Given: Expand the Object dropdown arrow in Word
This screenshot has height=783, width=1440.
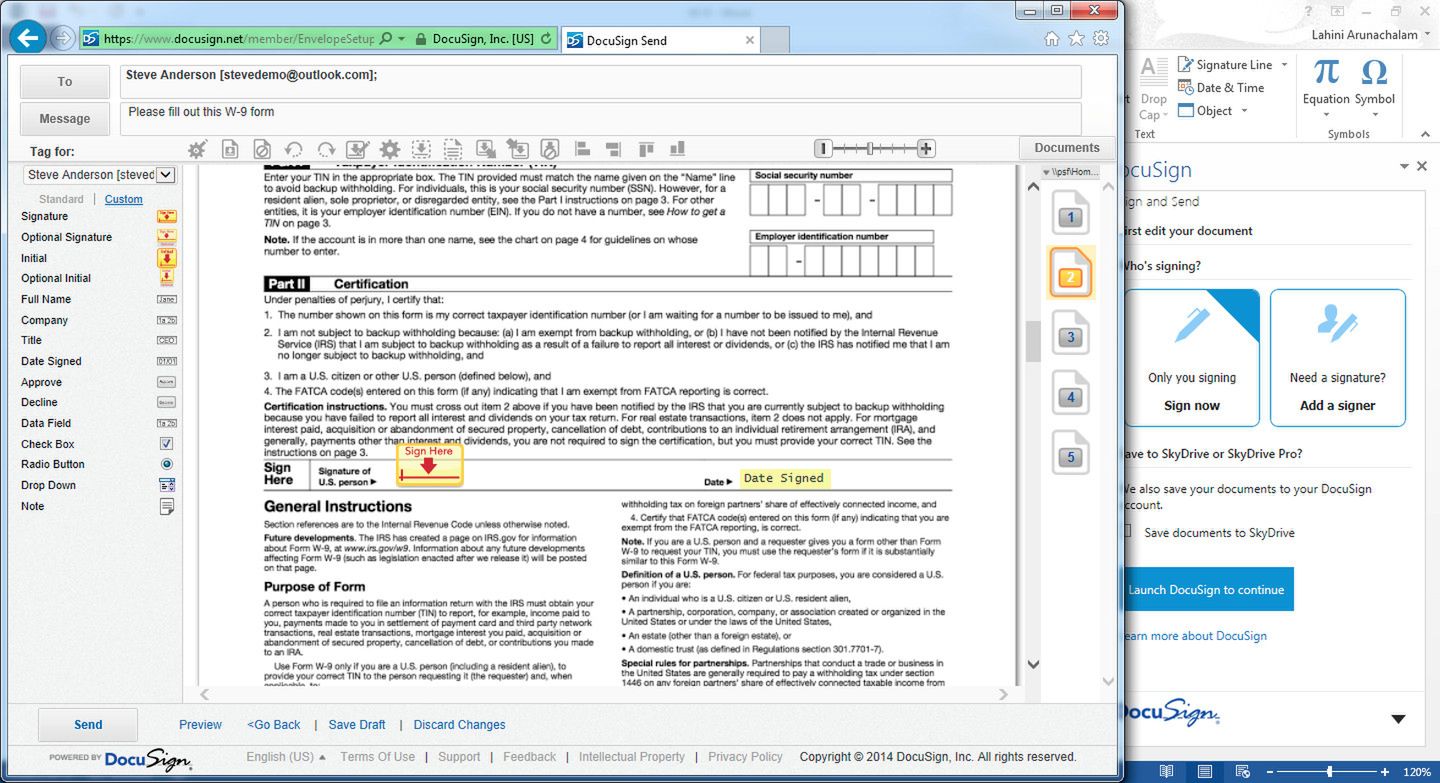Looking at the screenshot, I should [1245, 111].
